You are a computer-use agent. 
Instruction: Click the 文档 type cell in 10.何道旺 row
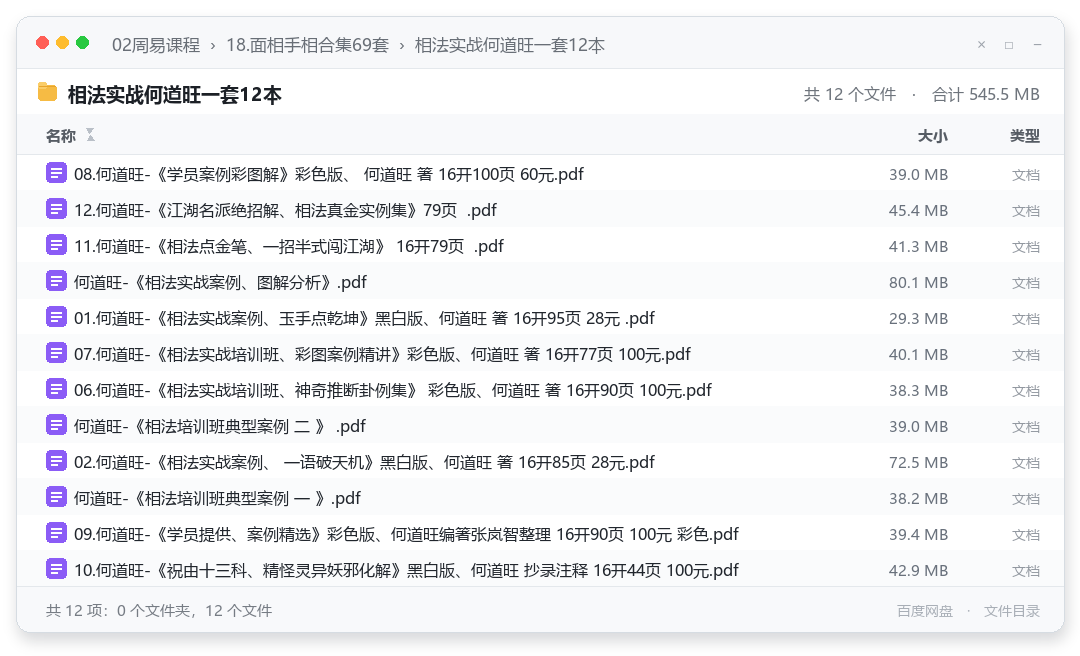(1026, 571)
